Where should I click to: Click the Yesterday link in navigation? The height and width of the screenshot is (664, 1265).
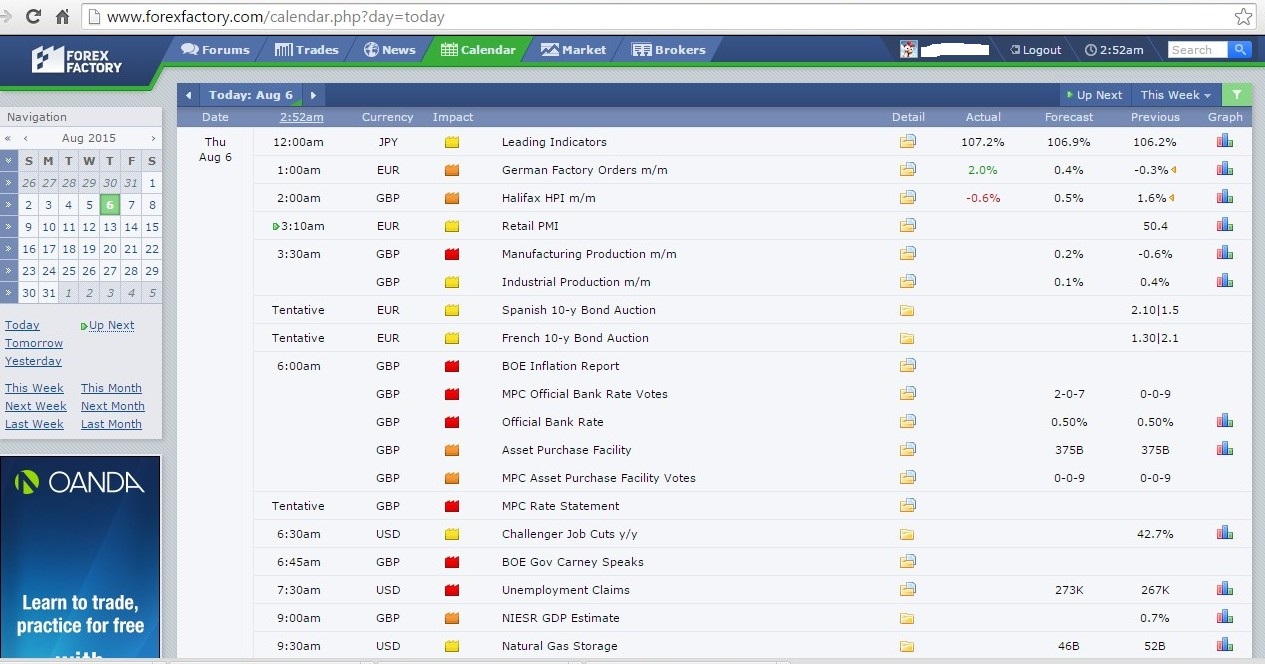coord(33,361)
